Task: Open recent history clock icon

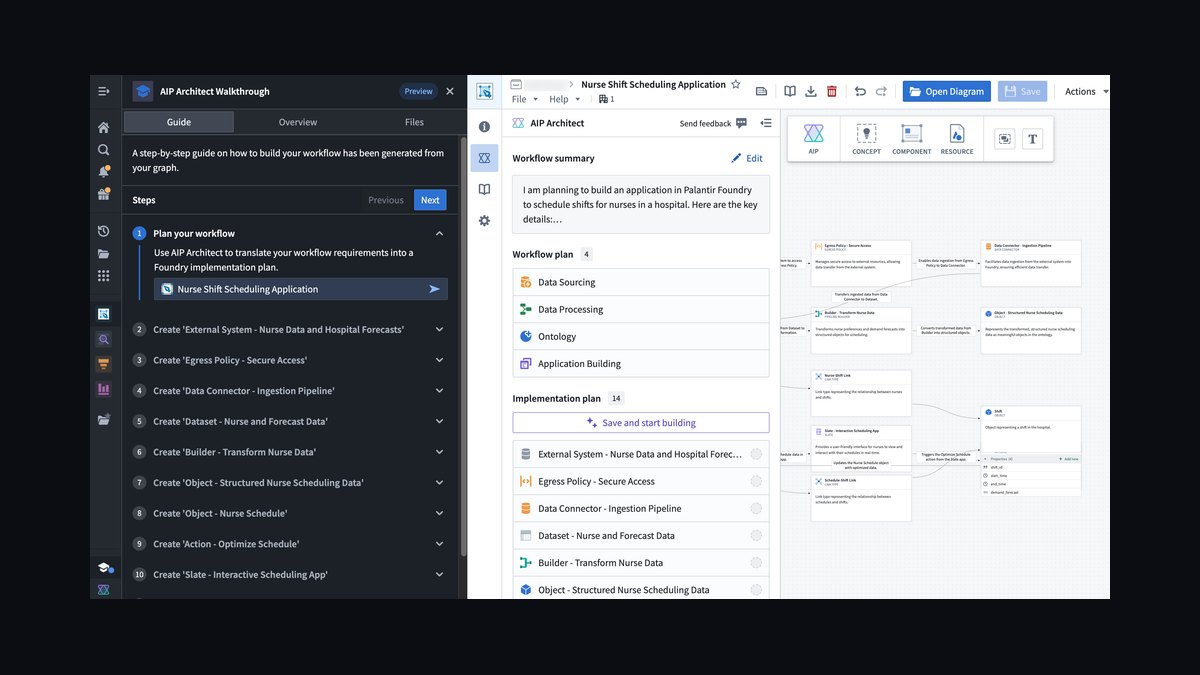Action: pyautogui.click(x=103, y=231)
